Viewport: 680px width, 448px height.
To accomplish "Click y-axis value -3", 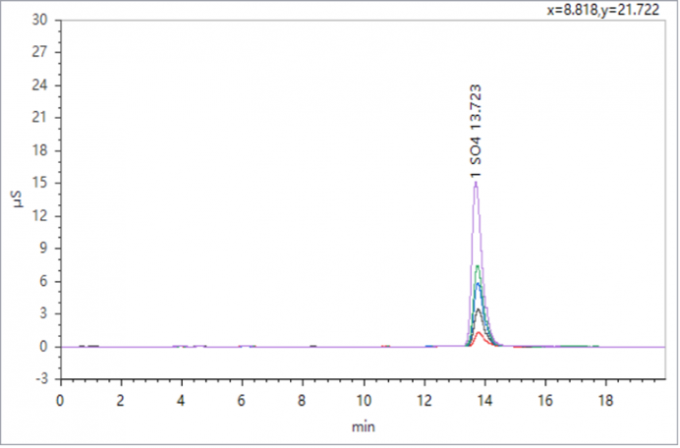I will click(x=42, y=379).
